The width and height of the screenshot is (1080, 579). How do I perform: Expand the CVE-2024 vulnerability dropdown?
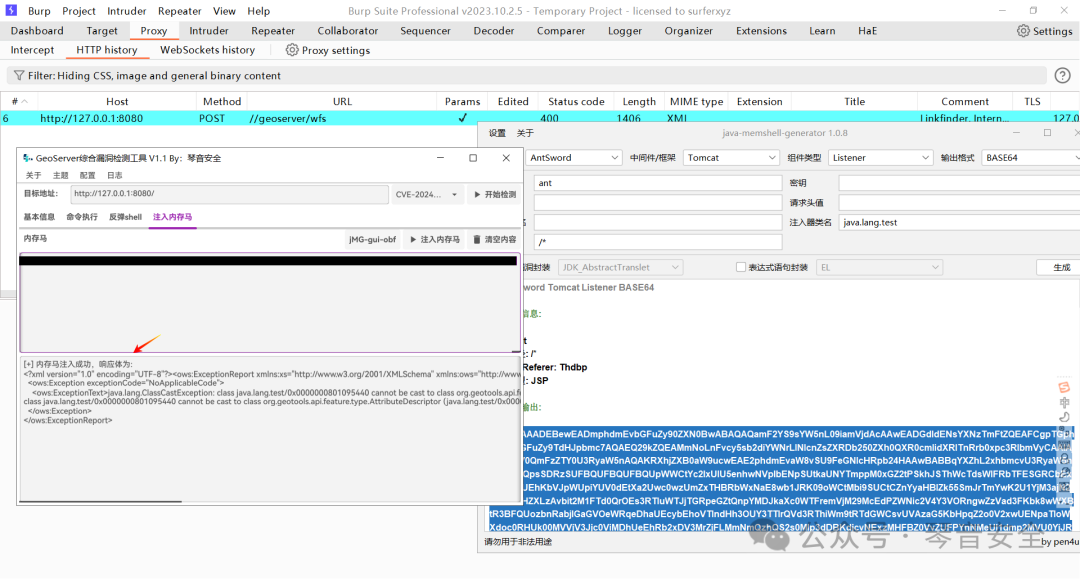point(427,195)
